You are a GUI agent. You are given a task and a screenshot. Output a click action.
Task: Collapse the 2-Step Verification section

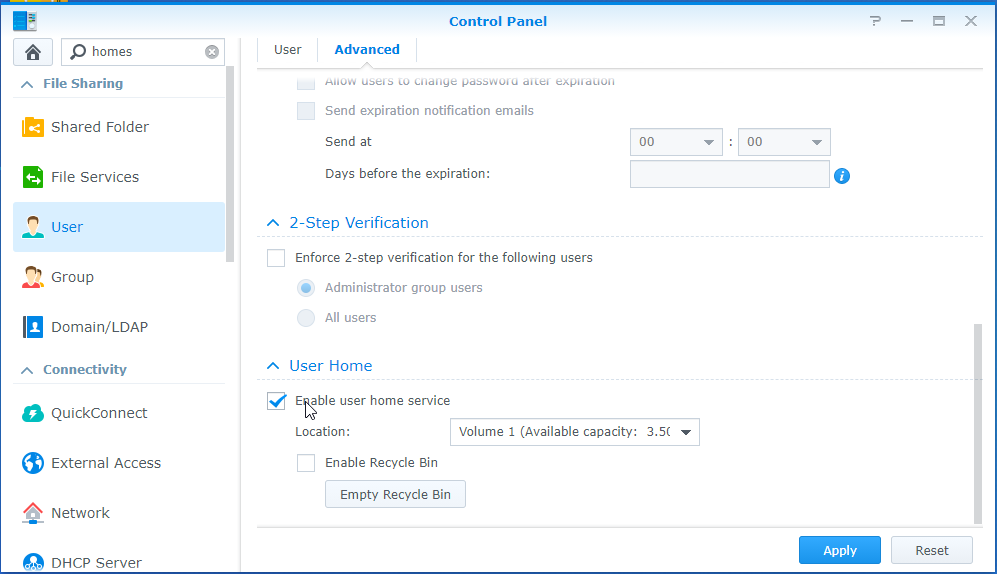coord(273,223)
